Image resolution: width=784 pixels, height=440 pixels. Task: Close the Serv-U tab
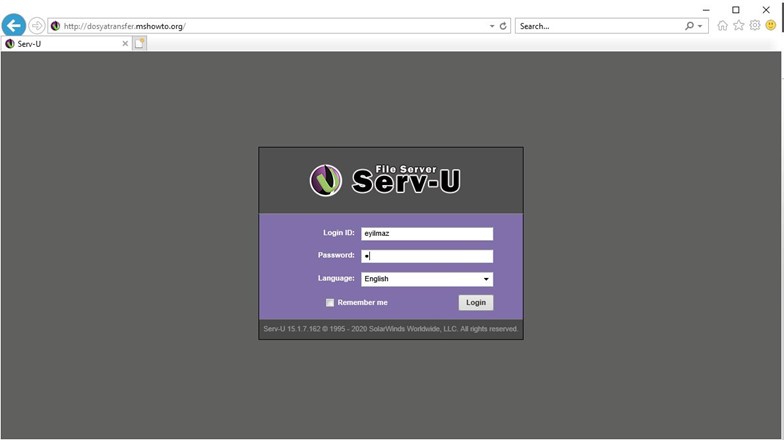[x=125, y=44]
